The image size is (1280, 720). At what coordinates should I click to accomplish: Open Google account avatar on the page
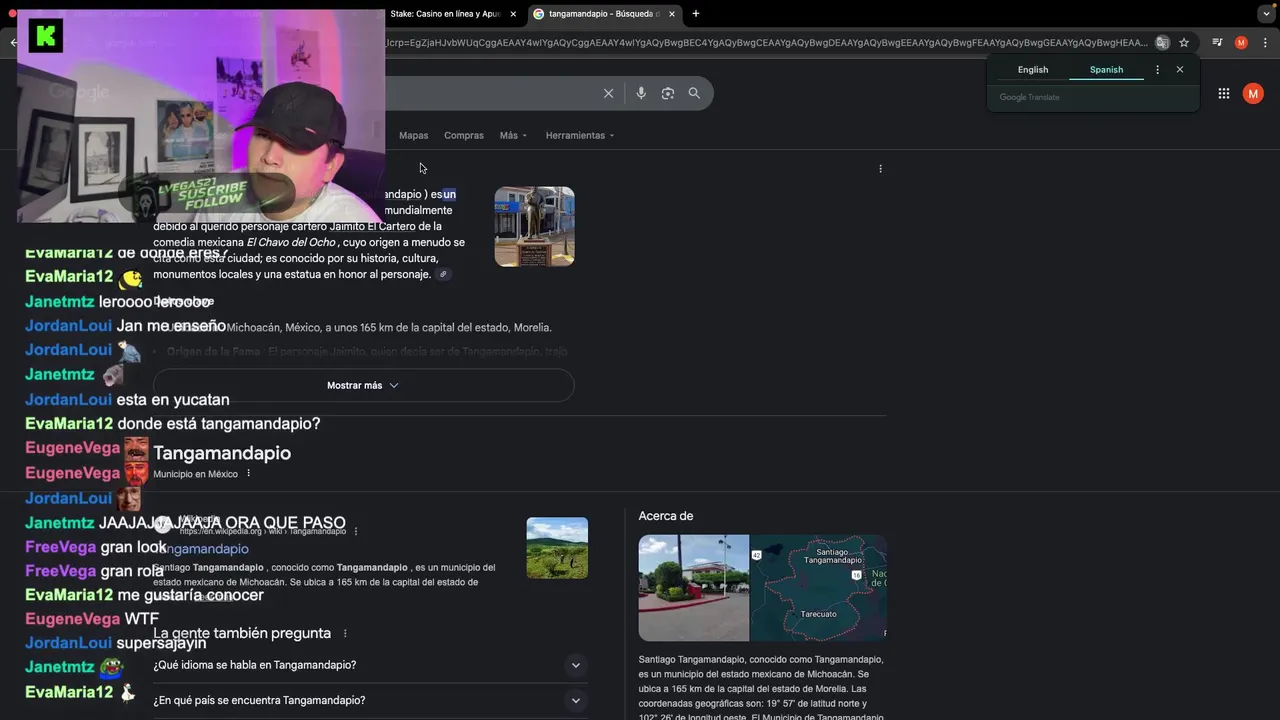tap(1253, 93)
